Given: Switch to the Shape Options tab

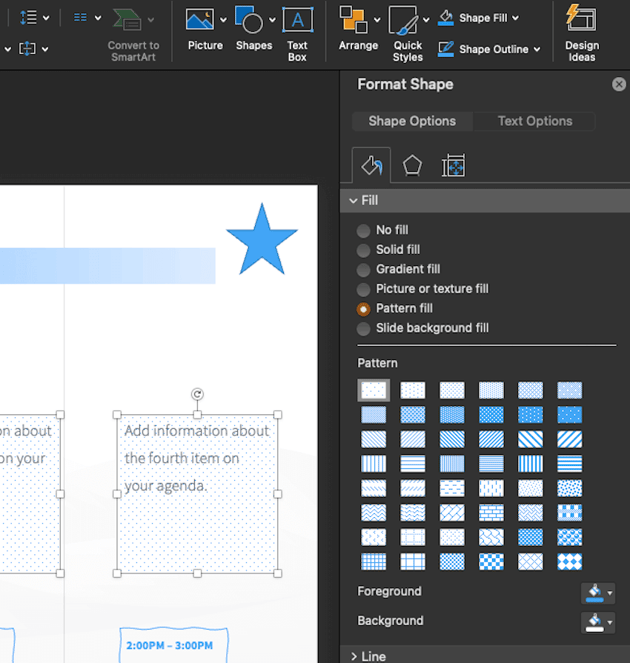Looking at the screenshot, I should click(x=412, y=121).
